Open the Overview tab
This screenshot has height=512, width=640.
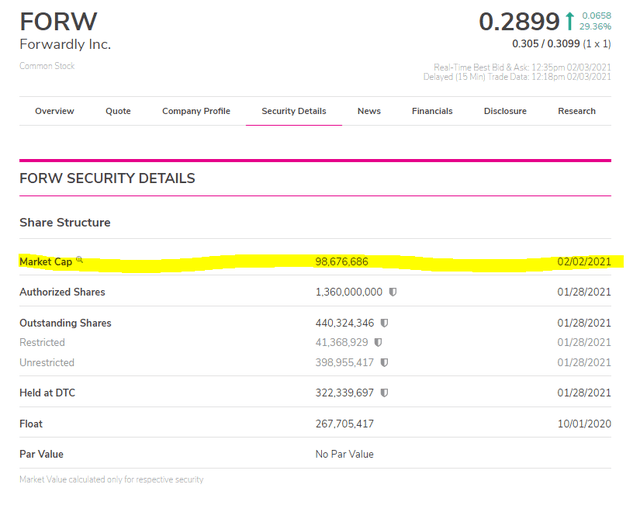[54, 111]
